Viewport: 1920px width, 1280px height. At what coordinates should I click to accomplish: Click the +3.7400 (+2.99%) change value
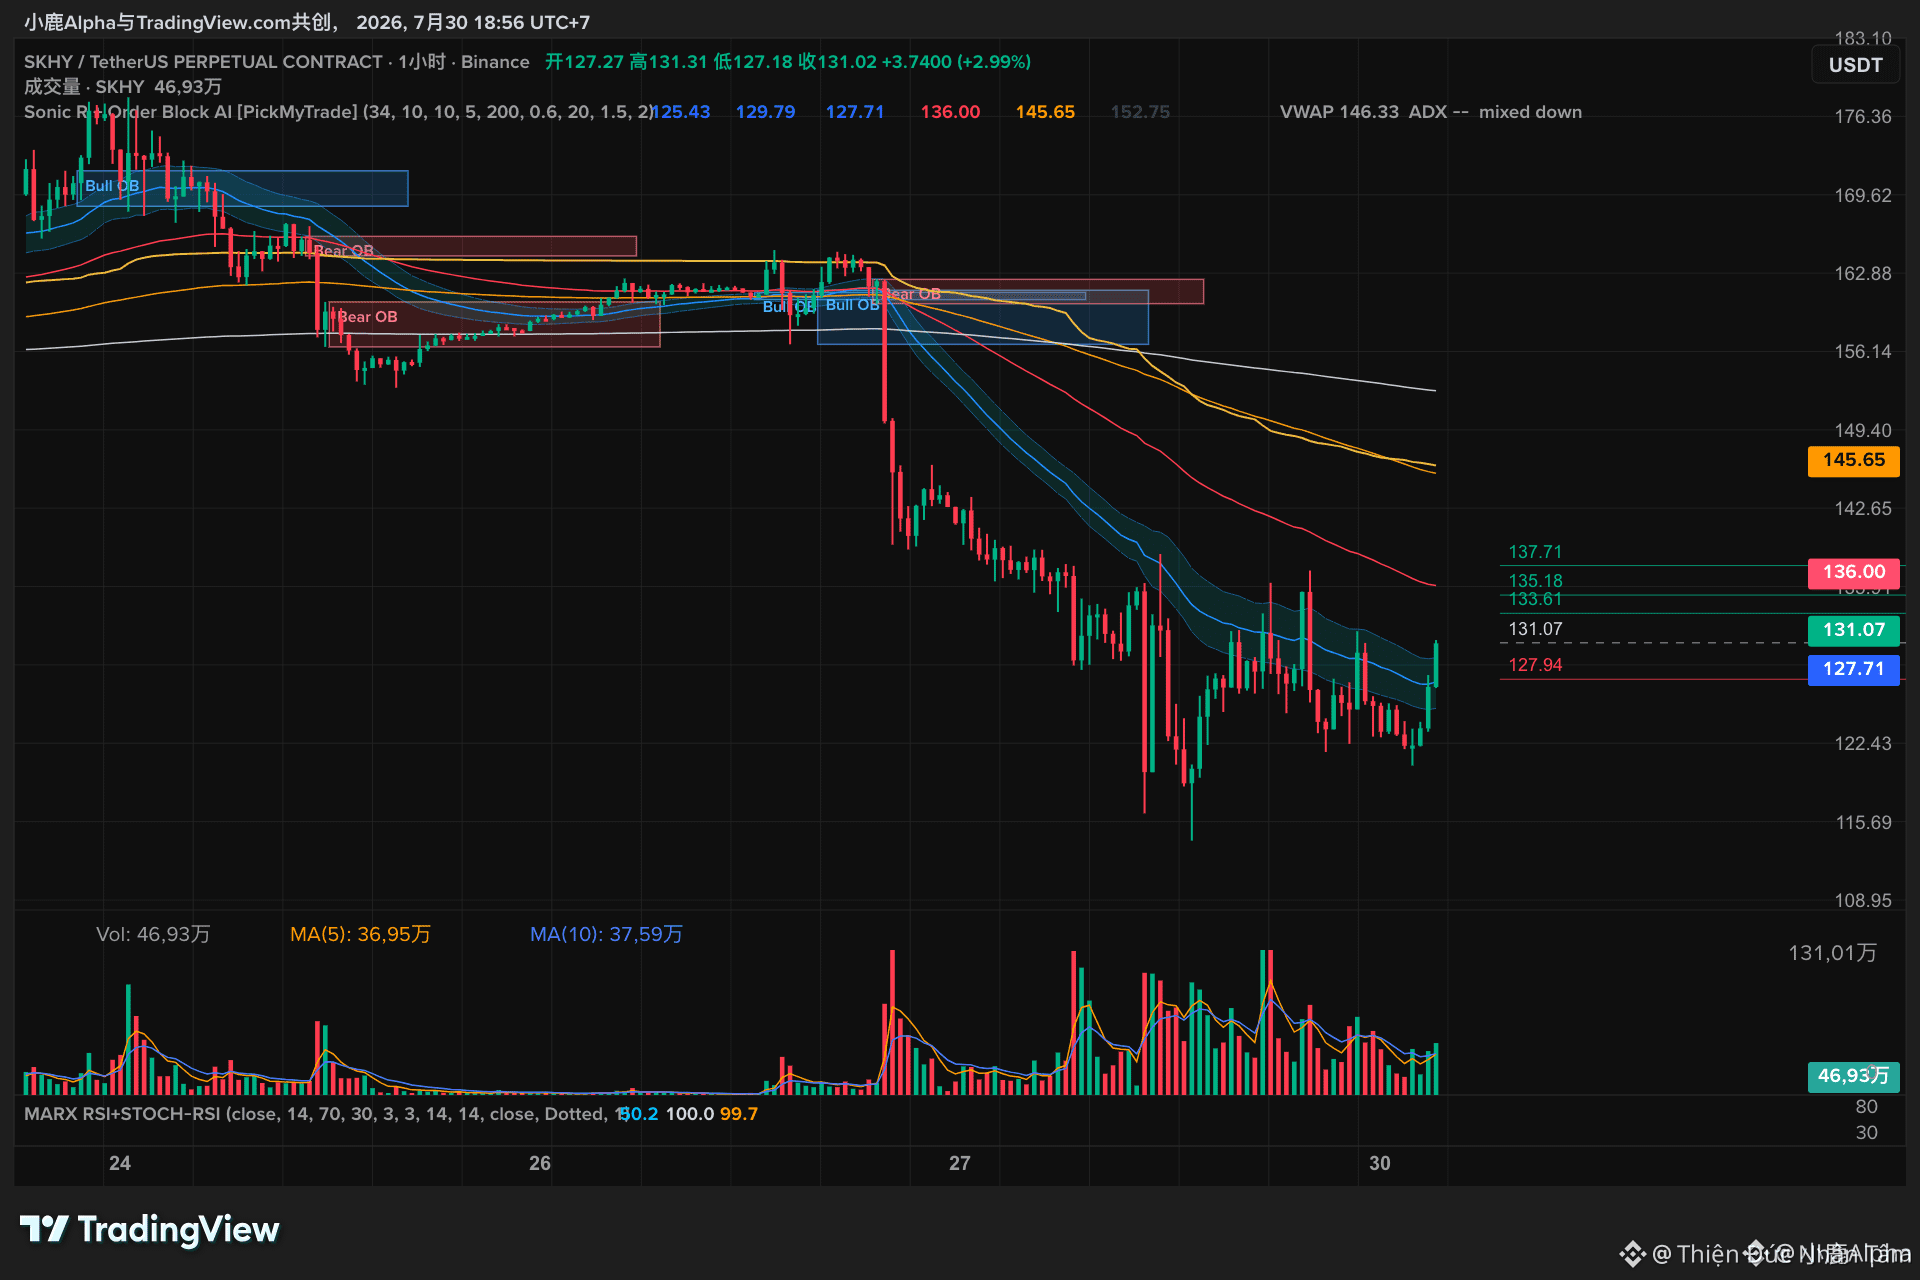[x=956, y=62]
